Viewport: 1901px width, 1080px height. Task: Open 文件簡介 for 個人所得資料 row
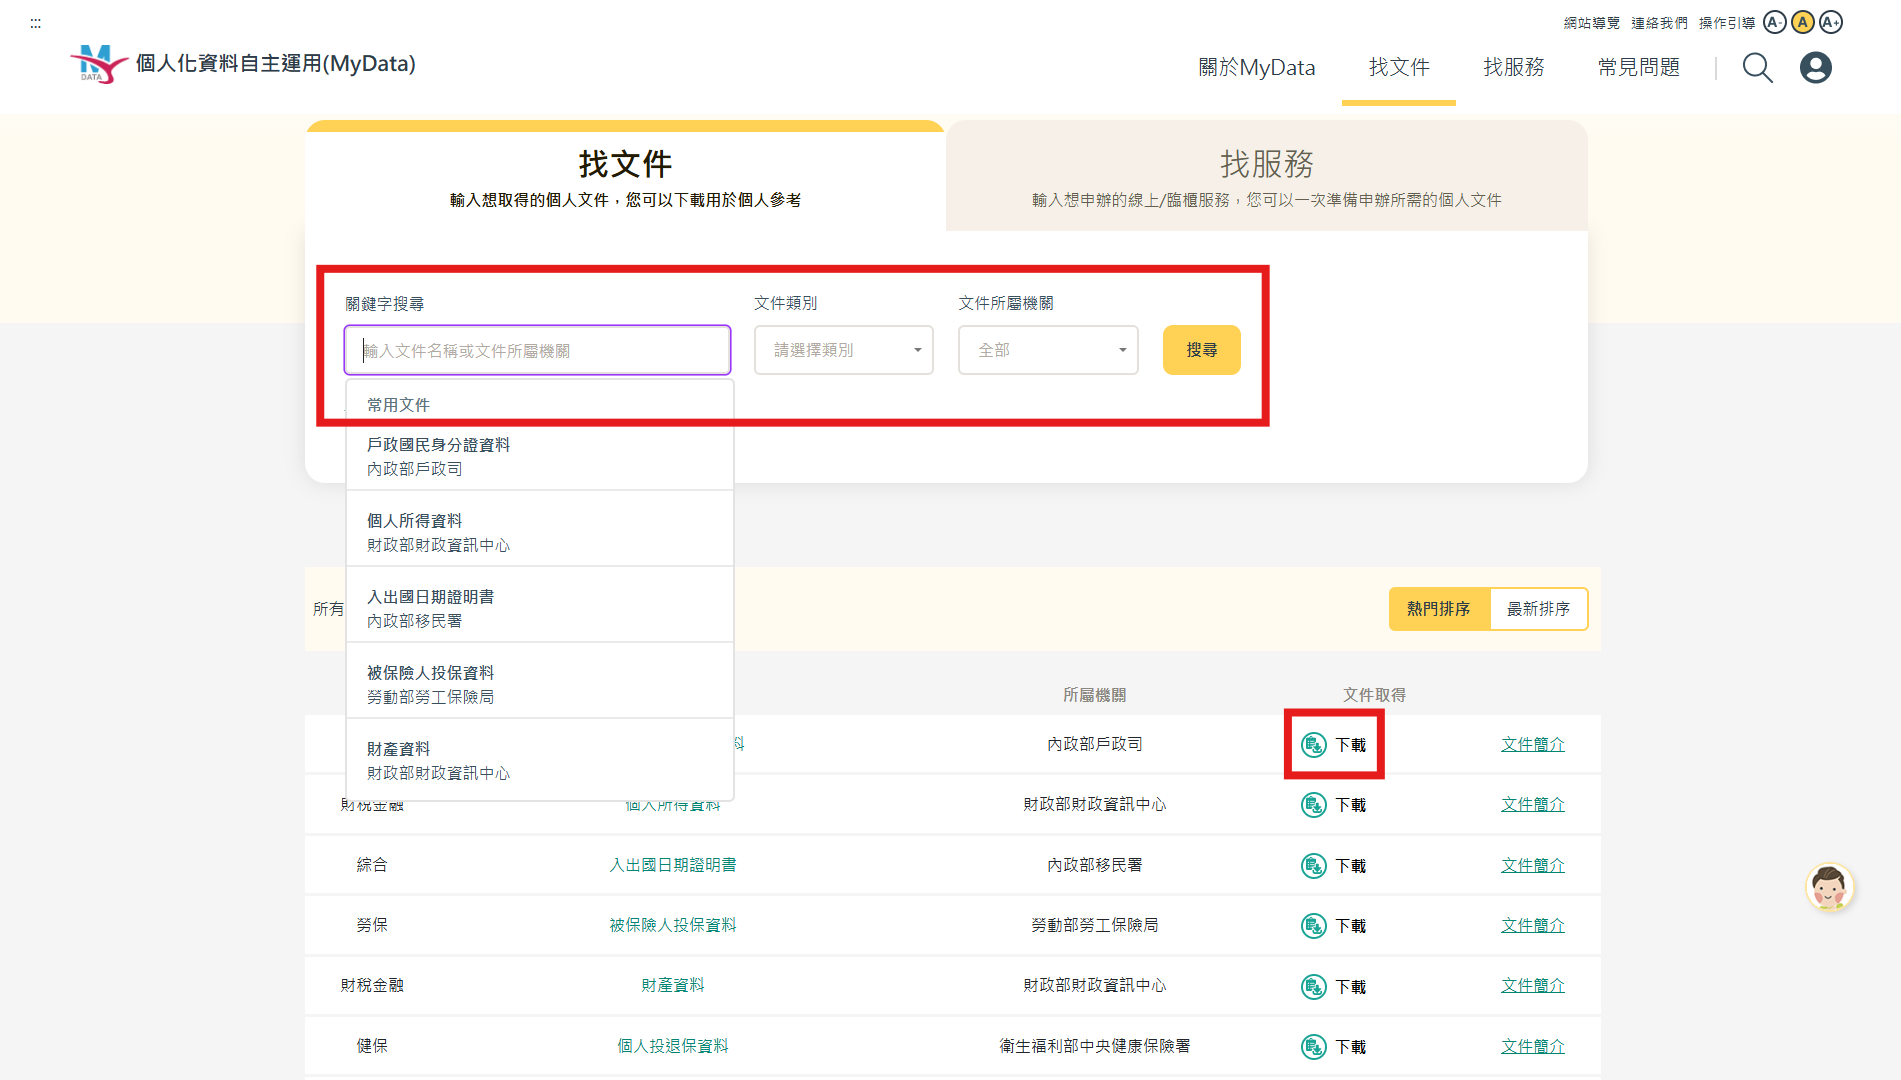coord(1533,805)
